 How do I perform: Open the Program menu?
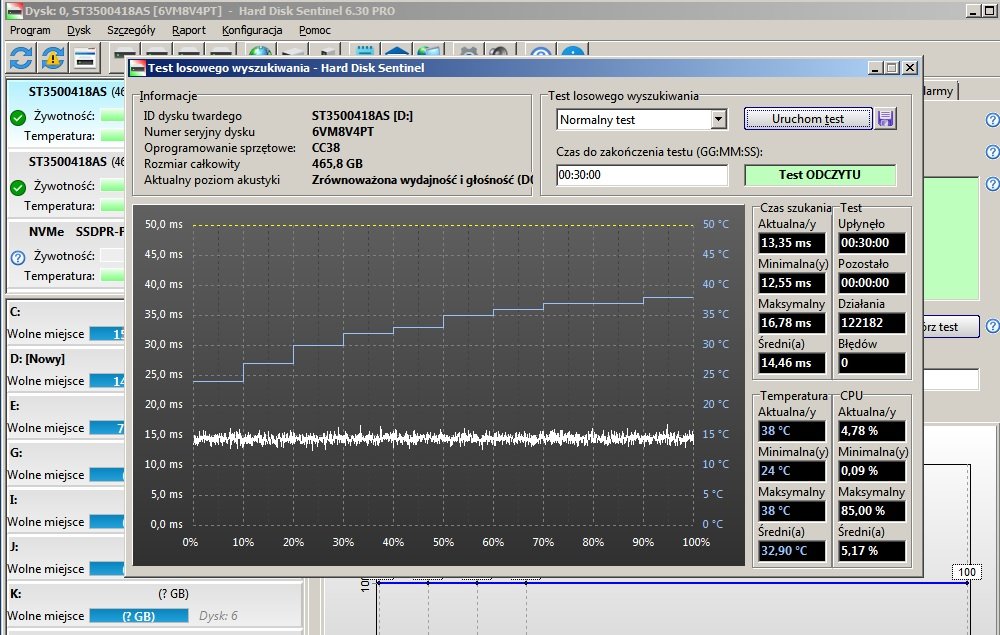[x=30, y=30]
